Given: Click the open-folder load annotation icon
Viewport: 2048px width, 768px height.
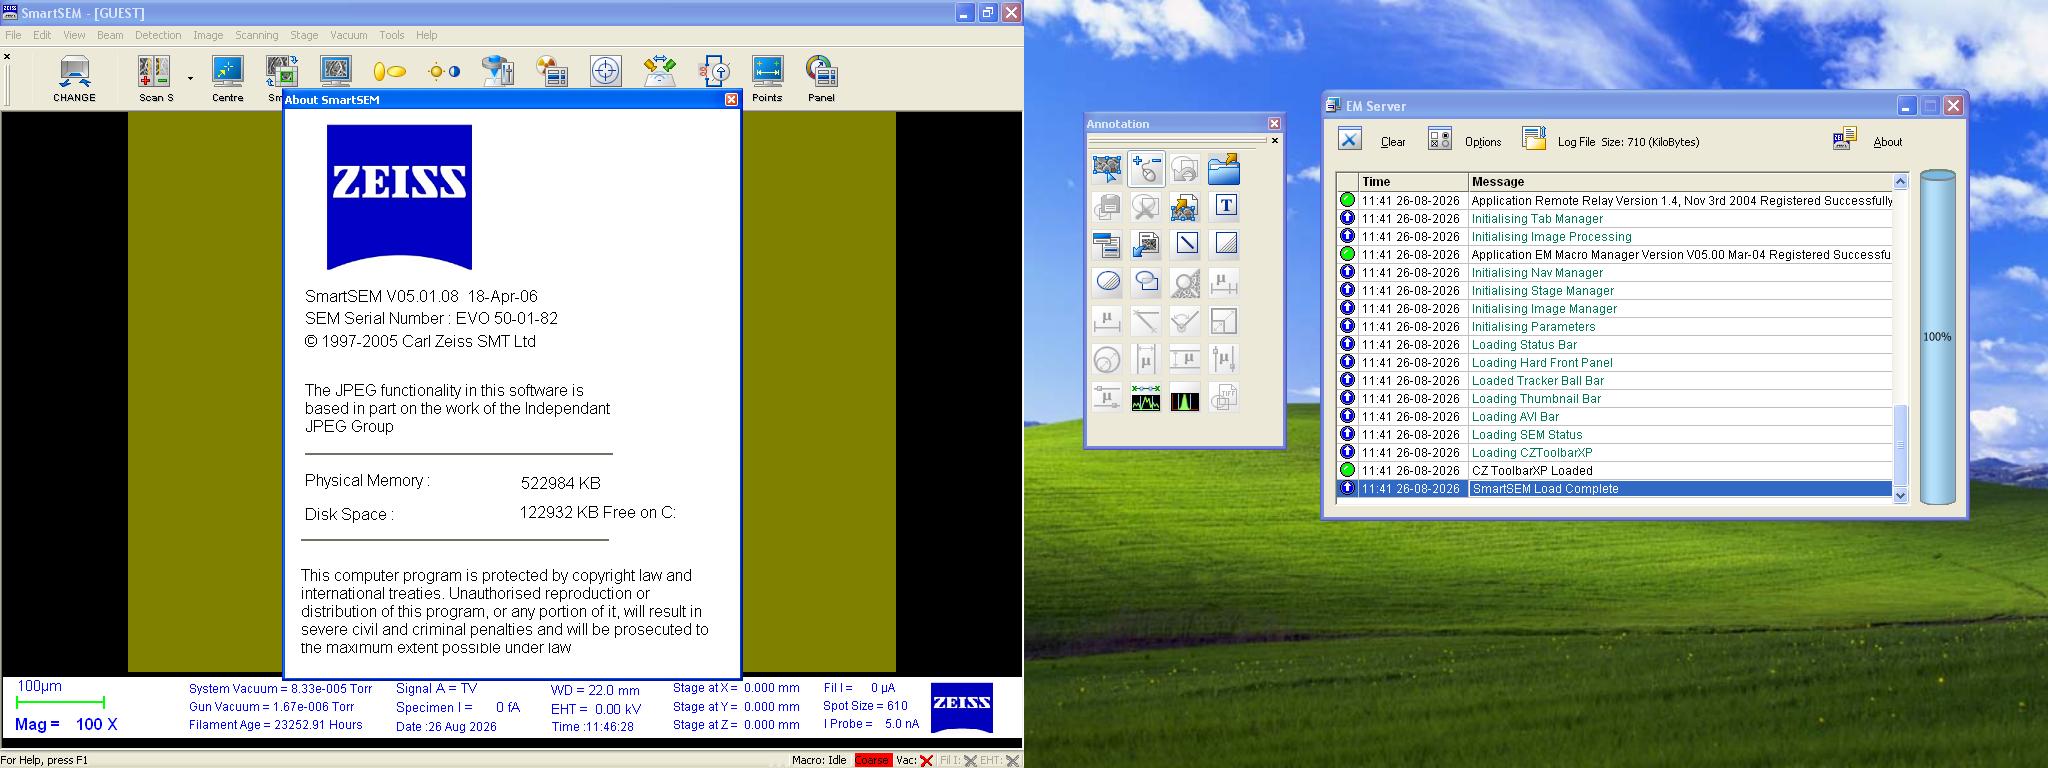Looking at the screenshot, I should (1224, 169).
